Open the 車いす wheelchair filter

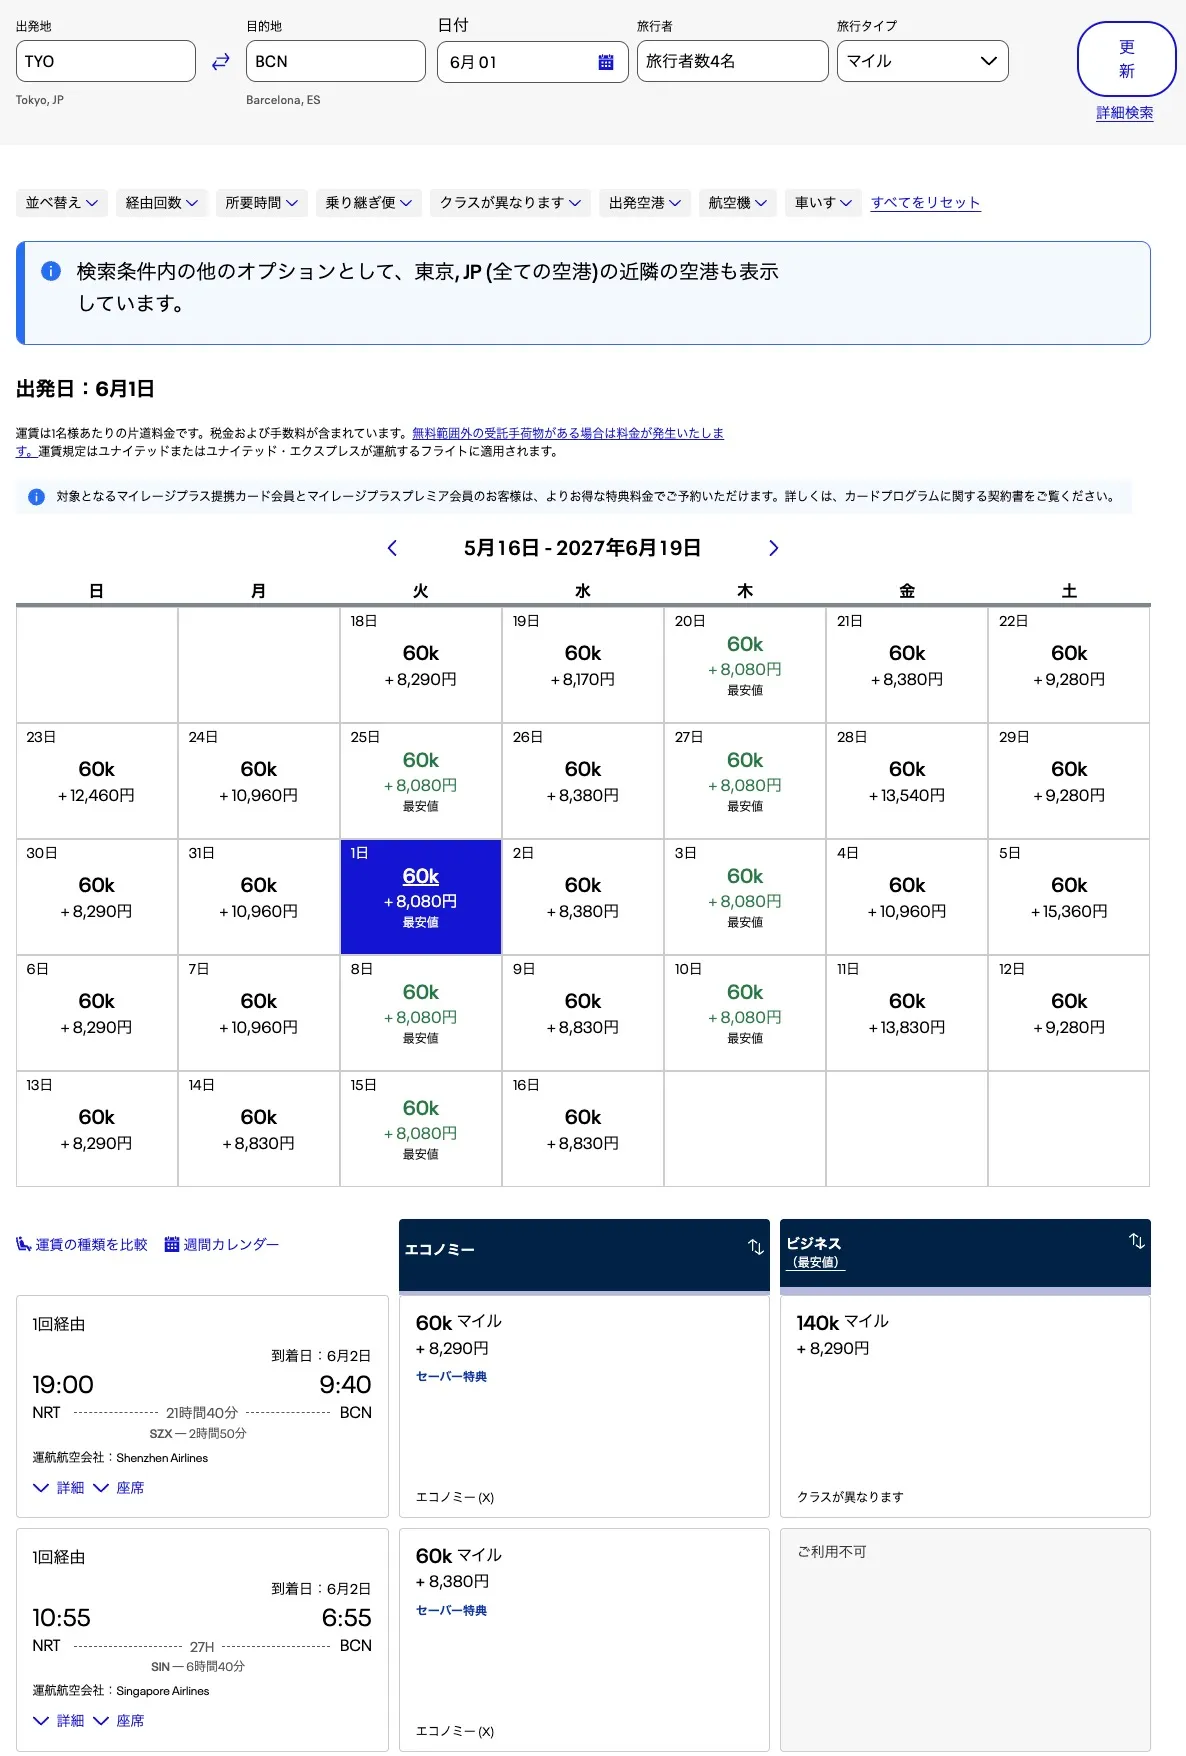pyautogui.click(x=823, y=203)
